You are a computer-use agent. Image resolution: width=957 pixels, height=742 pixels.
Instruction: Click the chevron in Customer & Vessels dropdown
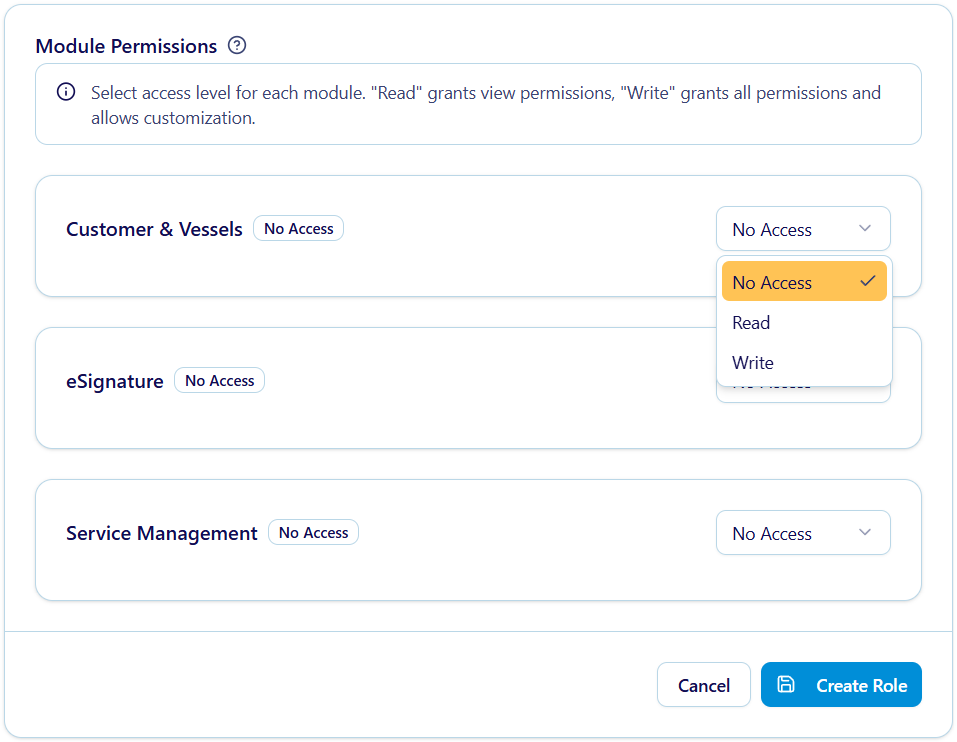[x=865, y=229]
